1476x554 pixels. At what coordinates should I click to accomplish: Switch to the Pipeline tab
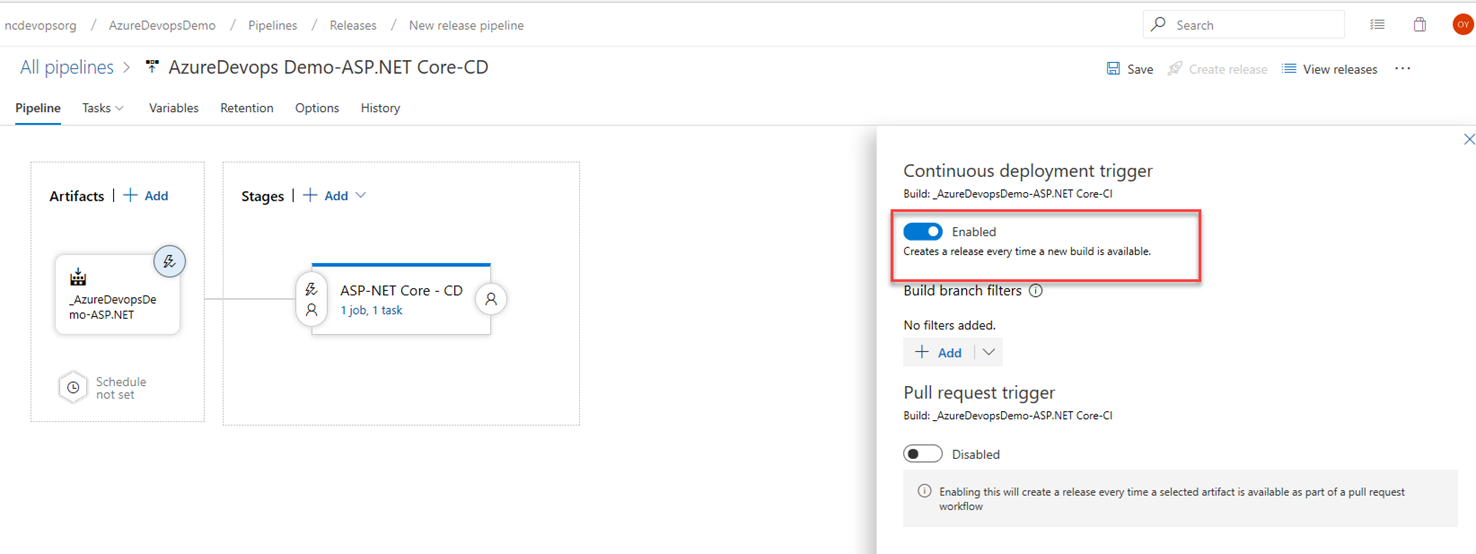click(38, 108)
